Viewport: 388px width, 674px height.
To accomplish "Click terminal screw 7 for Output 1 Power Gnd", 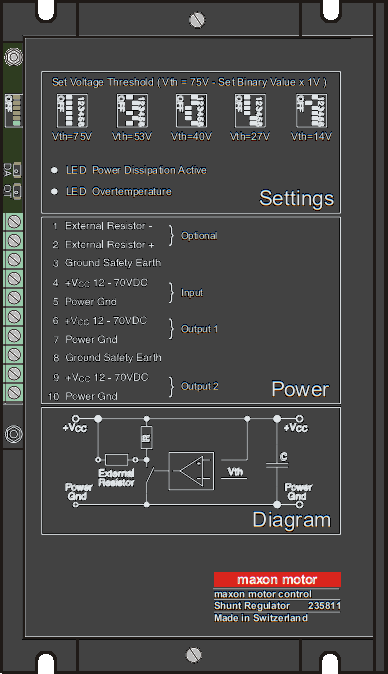I will coord(14,335).
